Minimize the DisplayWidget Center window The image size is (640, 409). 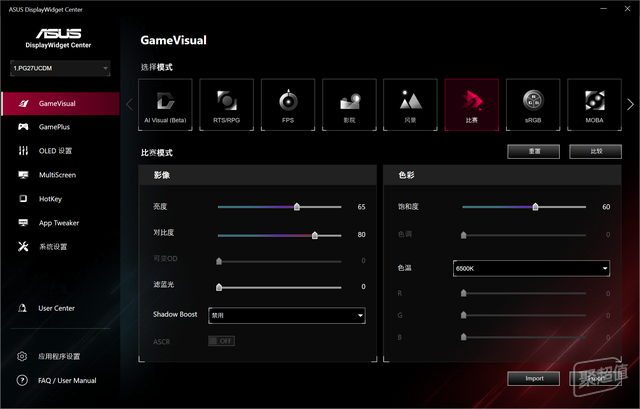point(604,9)
